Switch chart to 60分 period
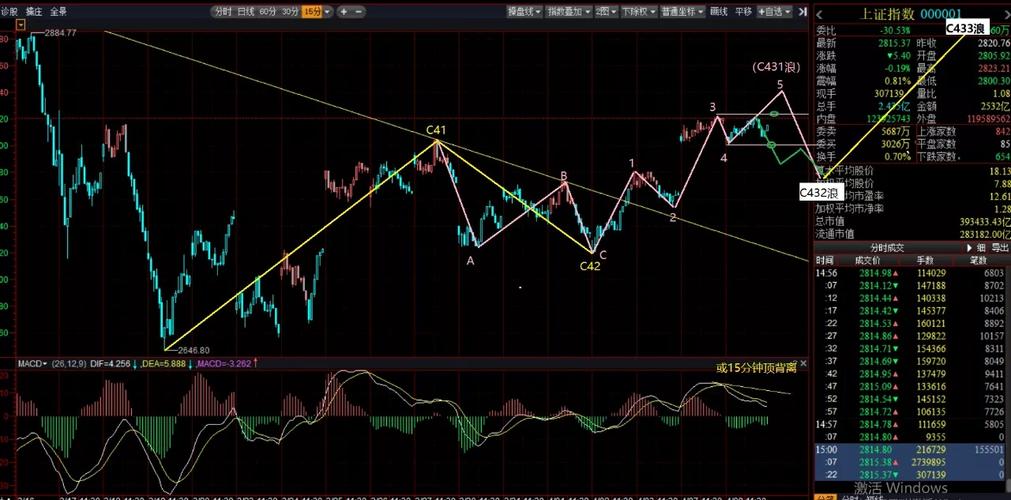Viewport: 1011px width, 500px height. pyautogui.click(x=268, y=11)
